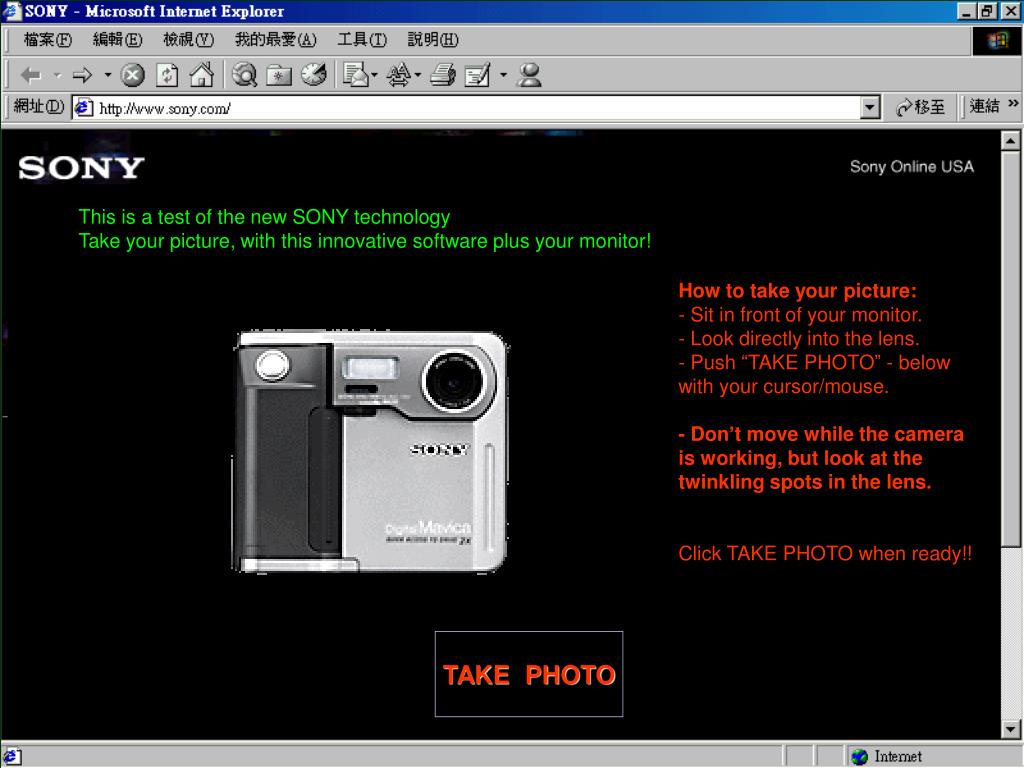Expand the Links bar chevron
This screenshot has width=1024, height=768.
click(x=1013, y=103)
